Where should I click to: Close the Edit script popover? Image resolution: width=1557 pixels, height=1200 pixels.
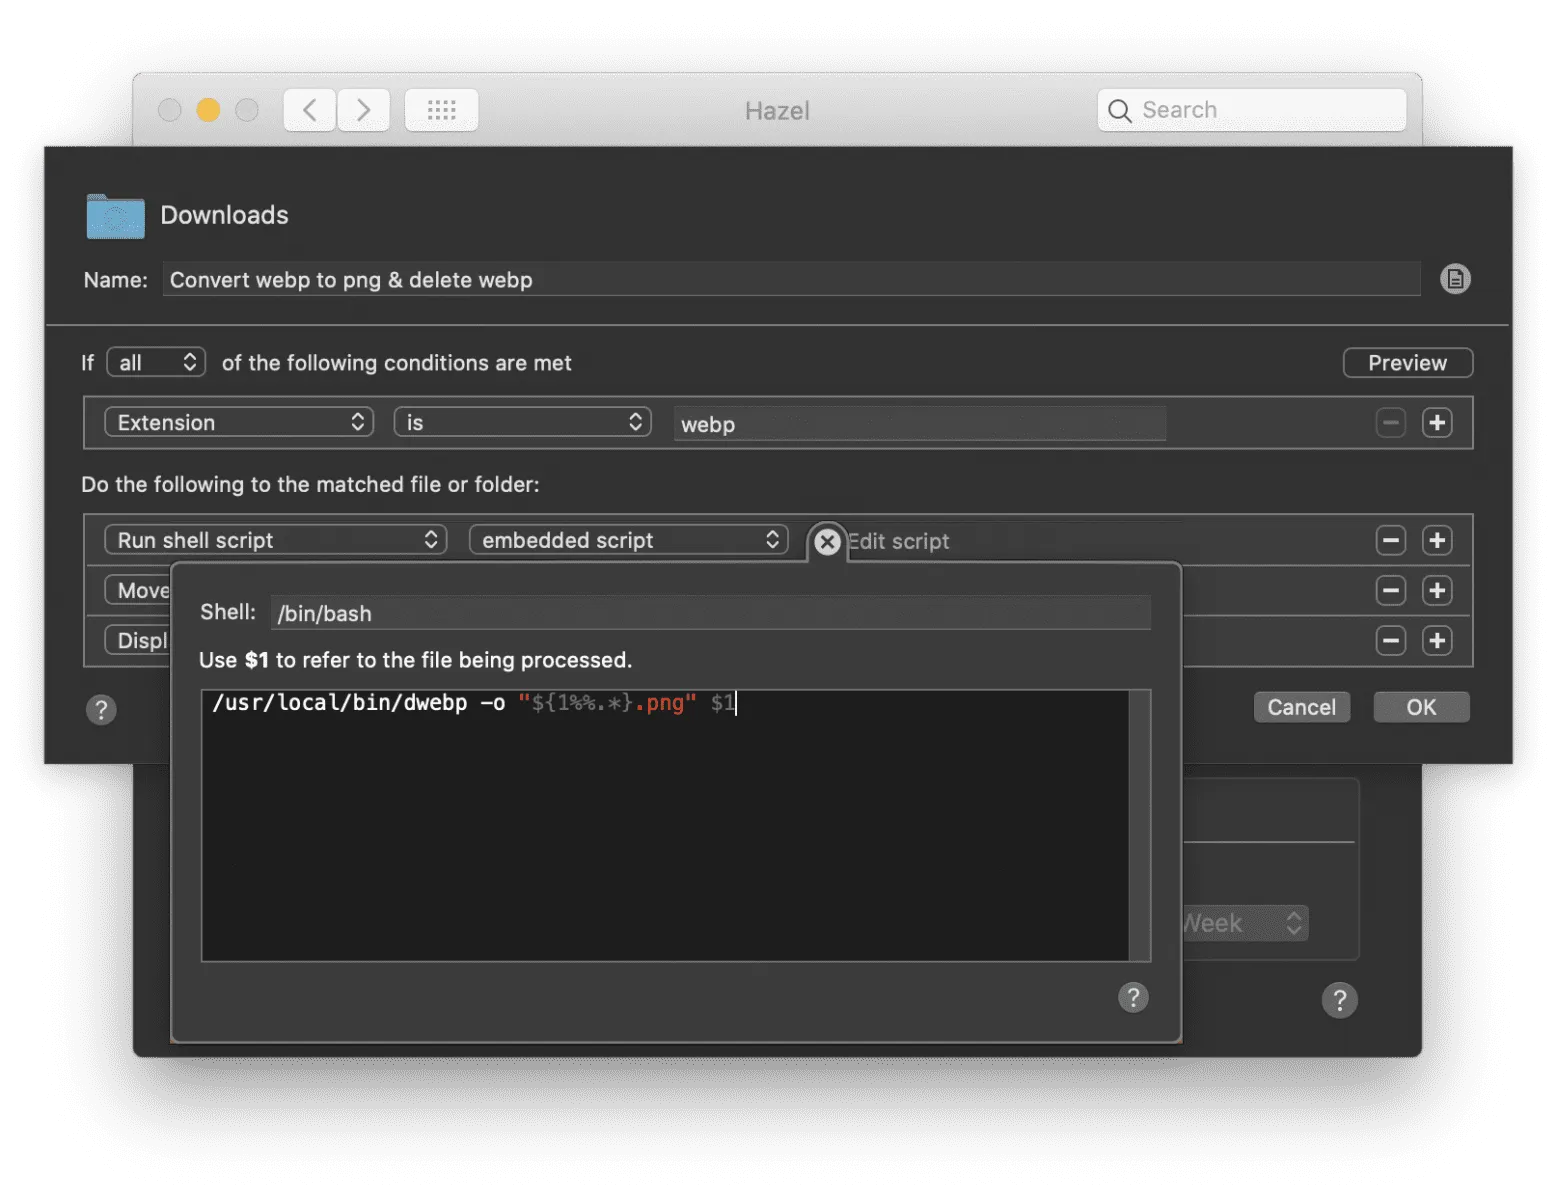pyautogui.click(x=827, y=541)
